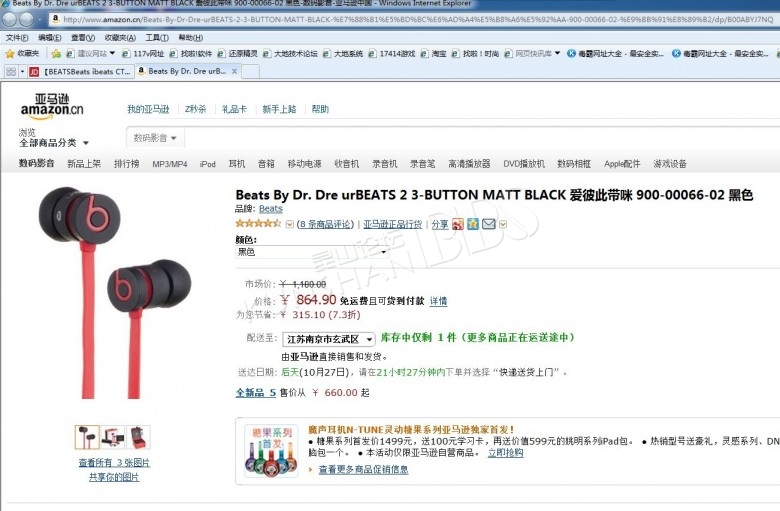Open the 编辑(E) menu
The image size is (780, 511).
(x=50, y=38)
